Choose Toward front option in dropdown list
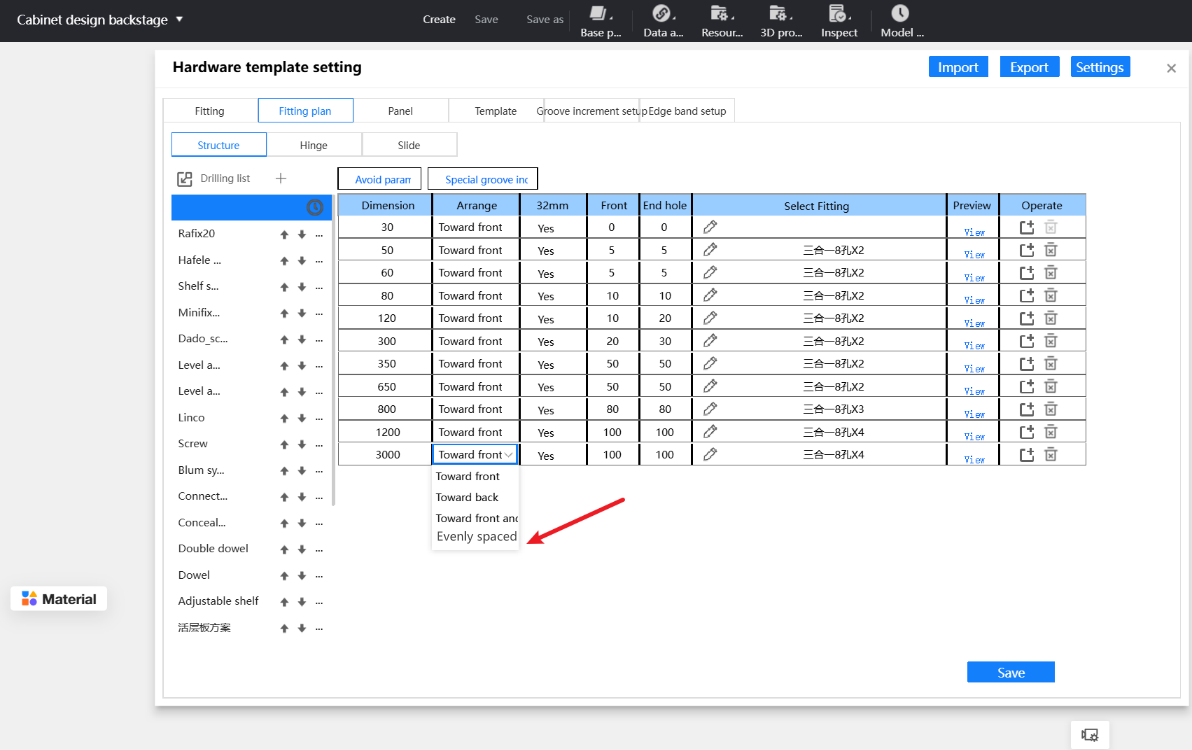The image size is (1192, 750). click(468, 476)
